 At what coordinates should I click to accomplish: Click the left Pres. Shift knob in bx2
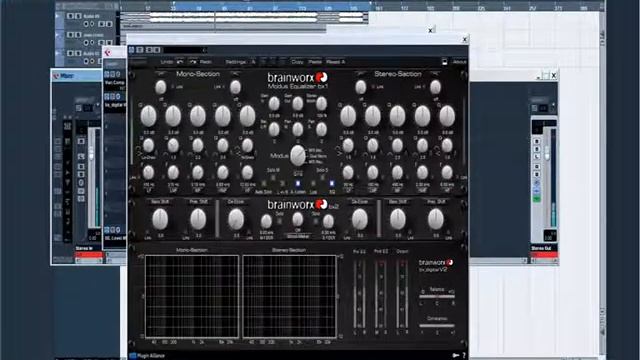coord(198,220)
